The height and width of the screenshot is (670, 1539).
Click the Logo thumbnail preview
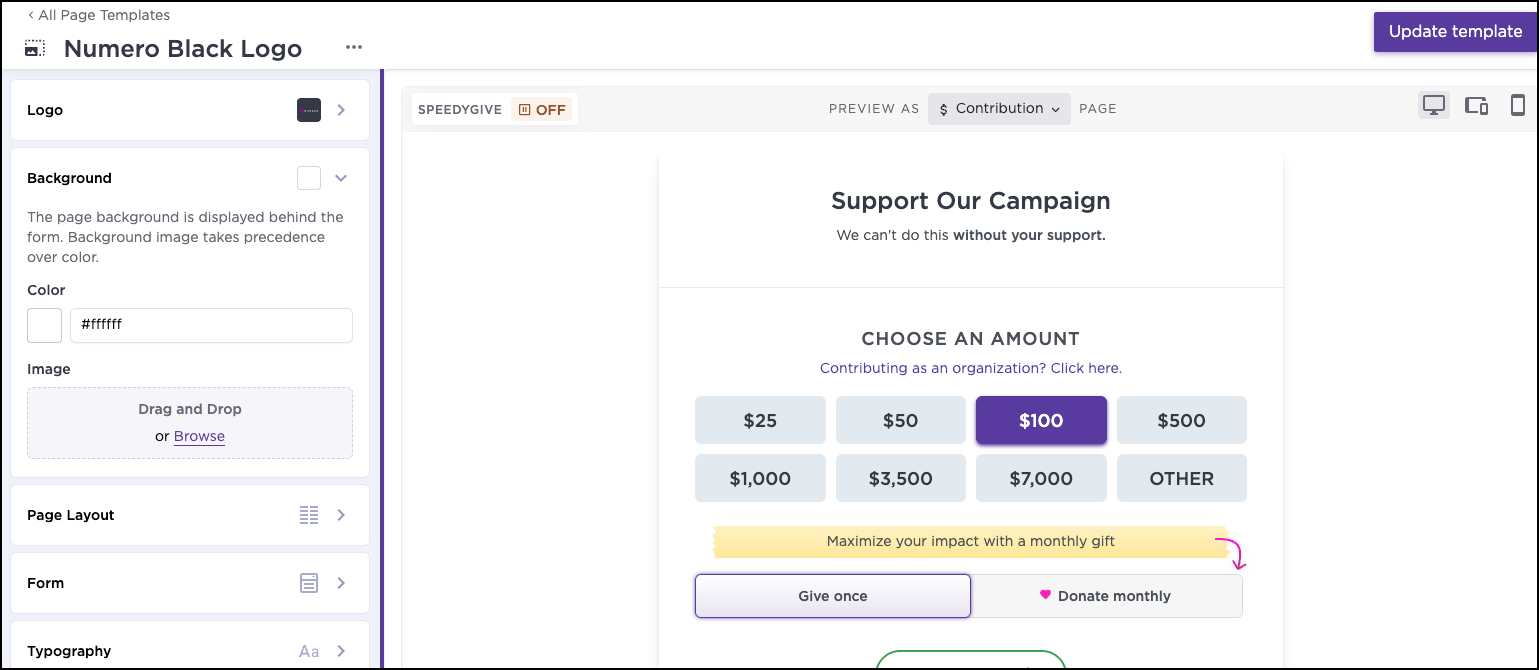pyautogui.click(x=309, y=110)
